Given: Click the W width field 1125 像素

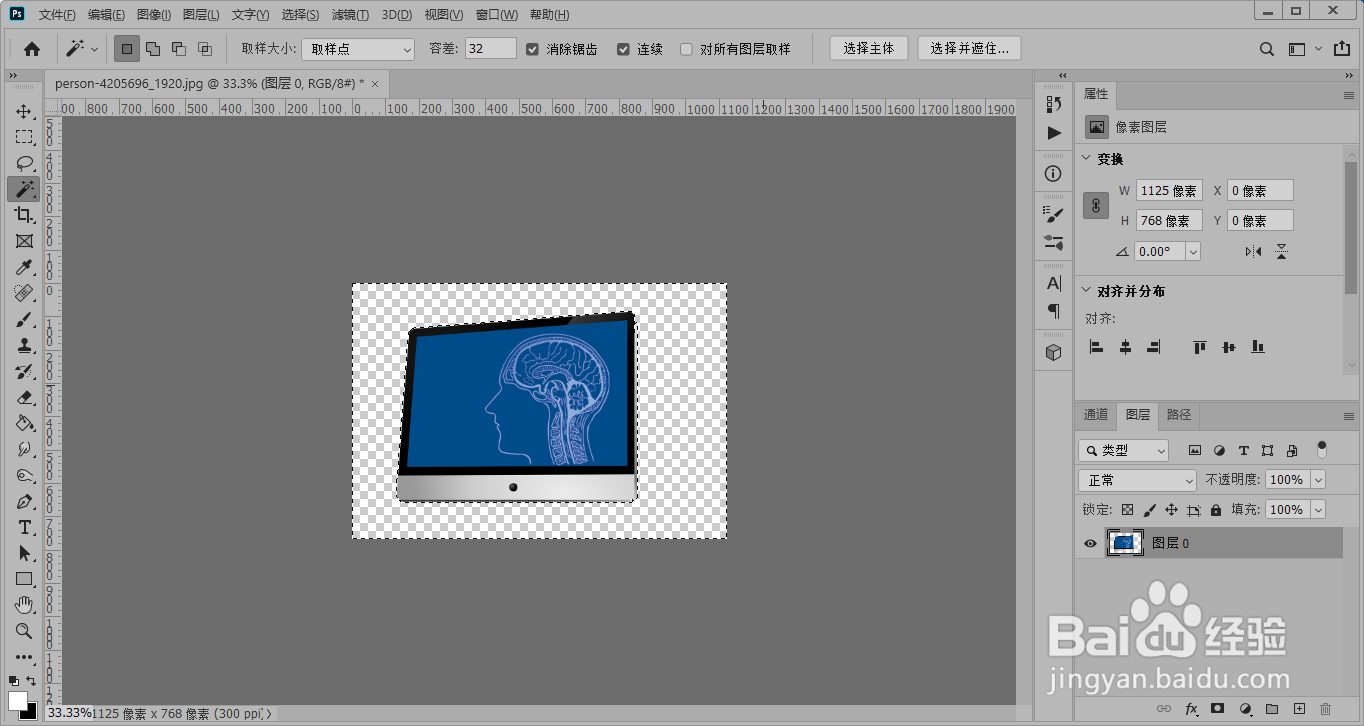Looking at the screenshot, I should (x=1169, y=191).
